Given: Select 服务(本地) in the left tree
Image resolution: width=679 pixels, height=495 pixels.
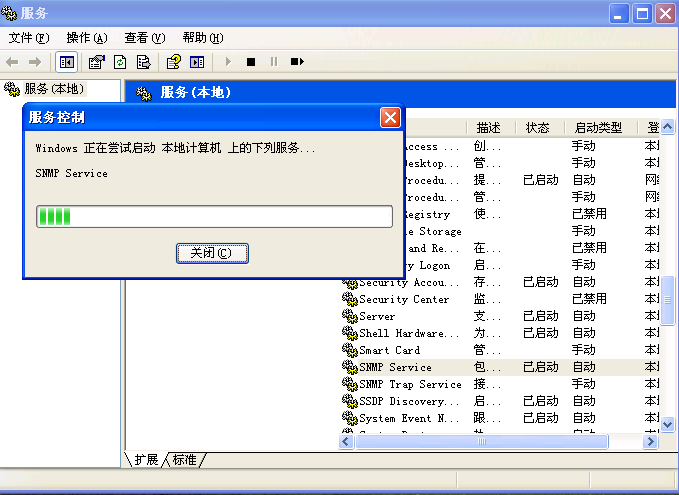Looking at the screenshot, I should point(54,89).
